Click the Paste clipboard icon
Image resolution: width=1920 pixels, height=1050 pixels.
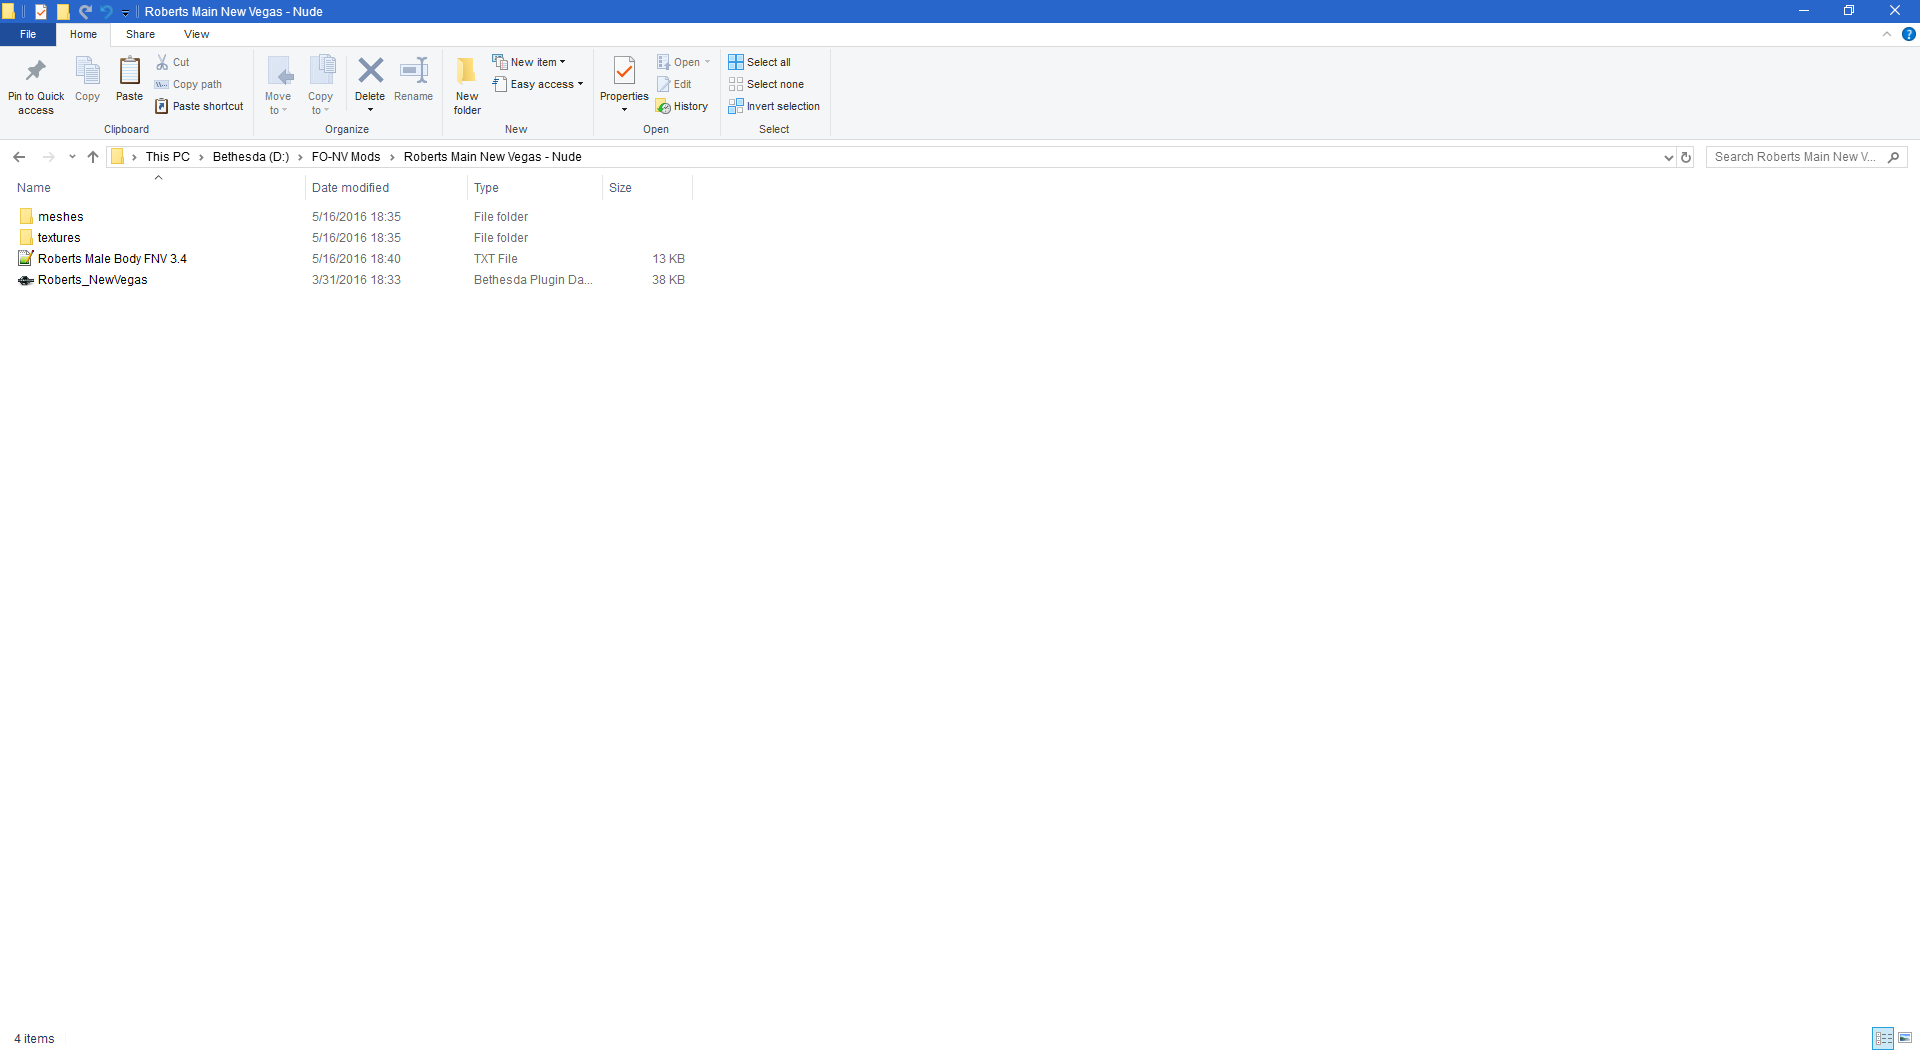[x=129, y=80]
